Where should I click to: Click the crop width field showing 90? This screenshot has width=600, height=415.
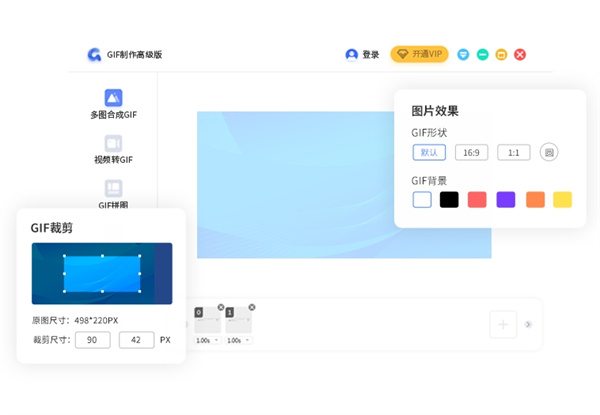tap(93, 340)
